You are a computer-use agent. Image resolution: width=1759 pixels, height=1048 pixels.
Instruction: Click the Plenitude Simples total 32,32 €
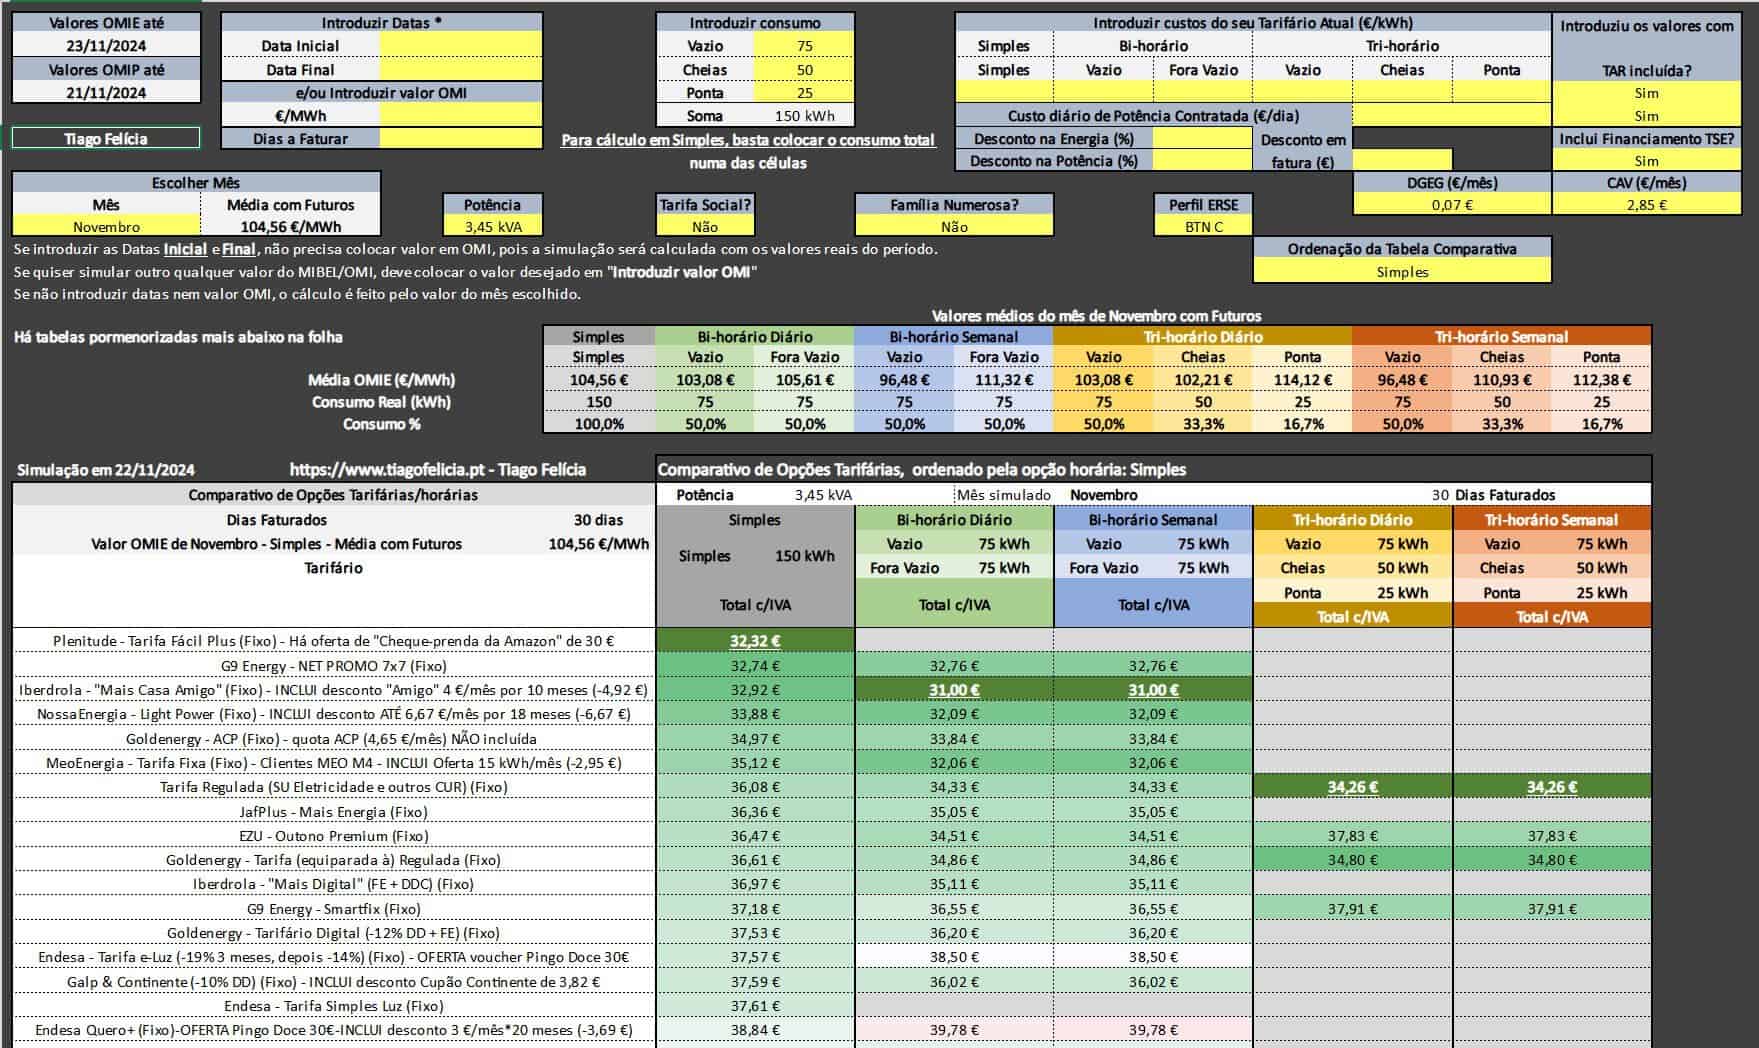755,641
